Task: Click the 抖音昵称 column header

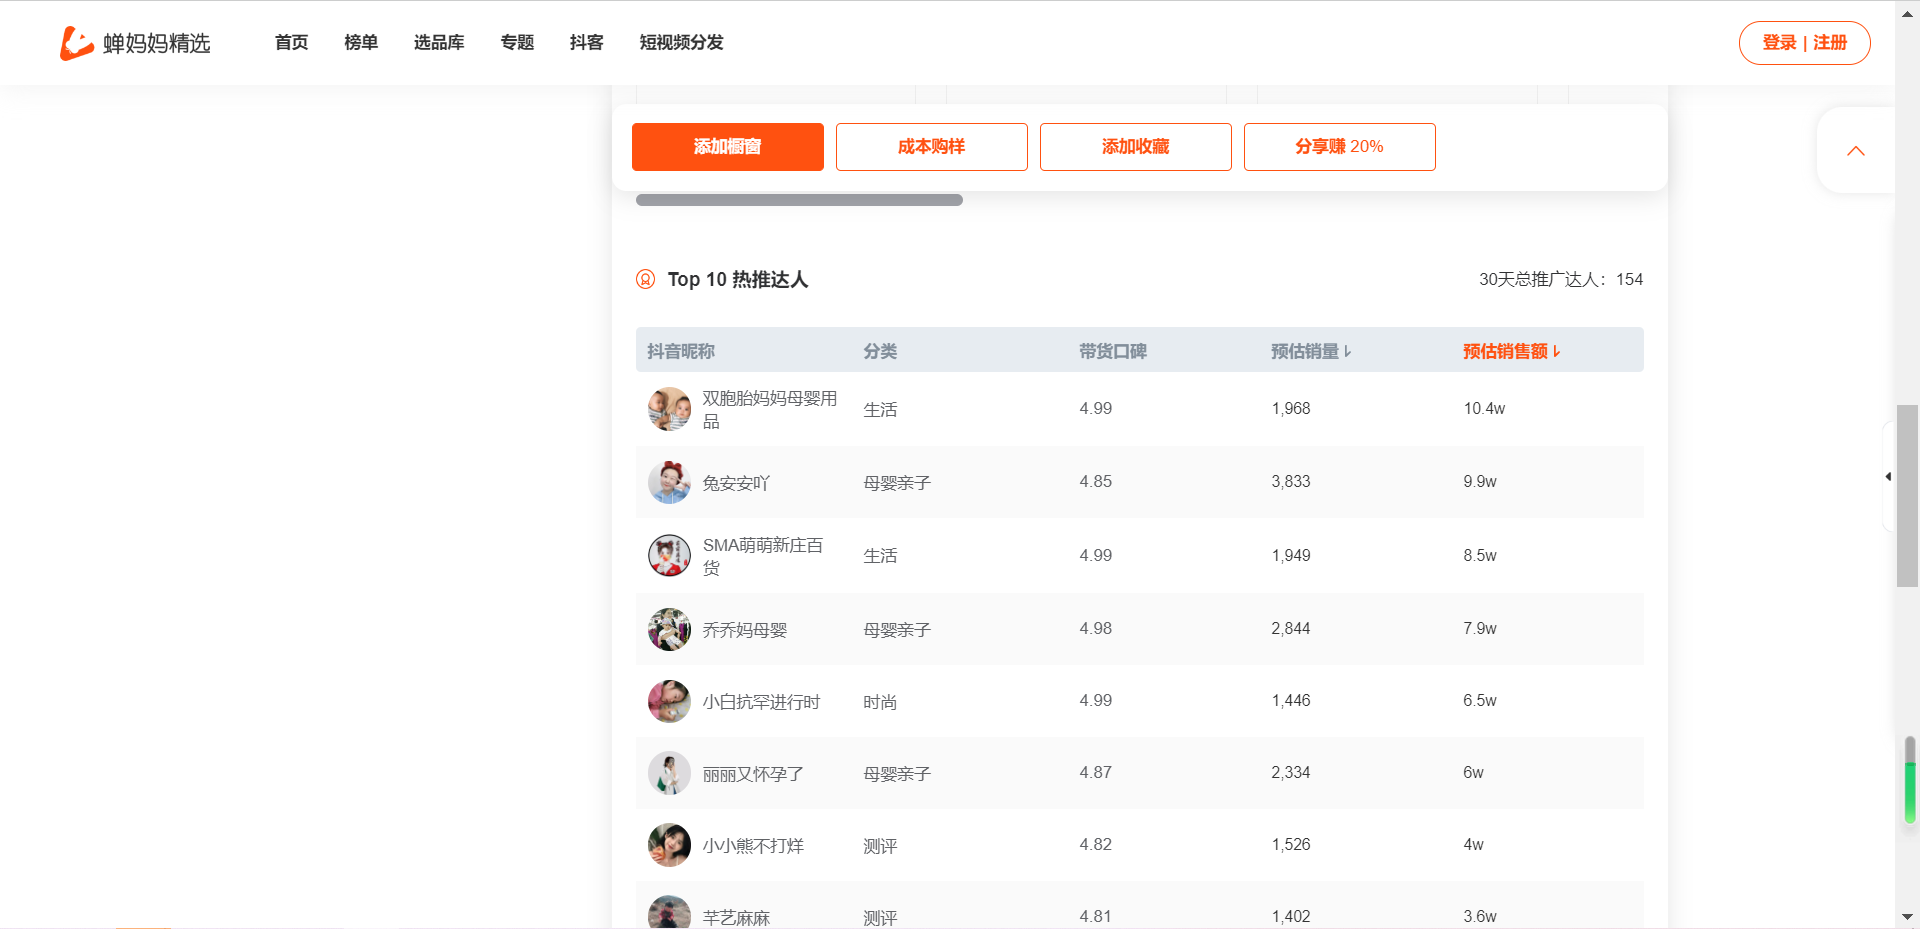Action: tap(681, 351)
